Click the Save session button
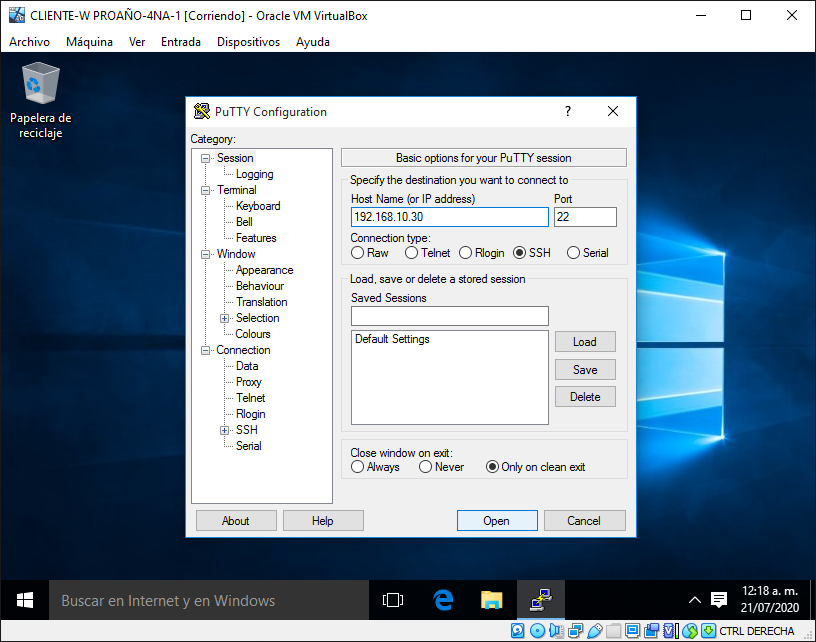The height and width of the screenshot is (642, 816). click(x=585, y=369)
